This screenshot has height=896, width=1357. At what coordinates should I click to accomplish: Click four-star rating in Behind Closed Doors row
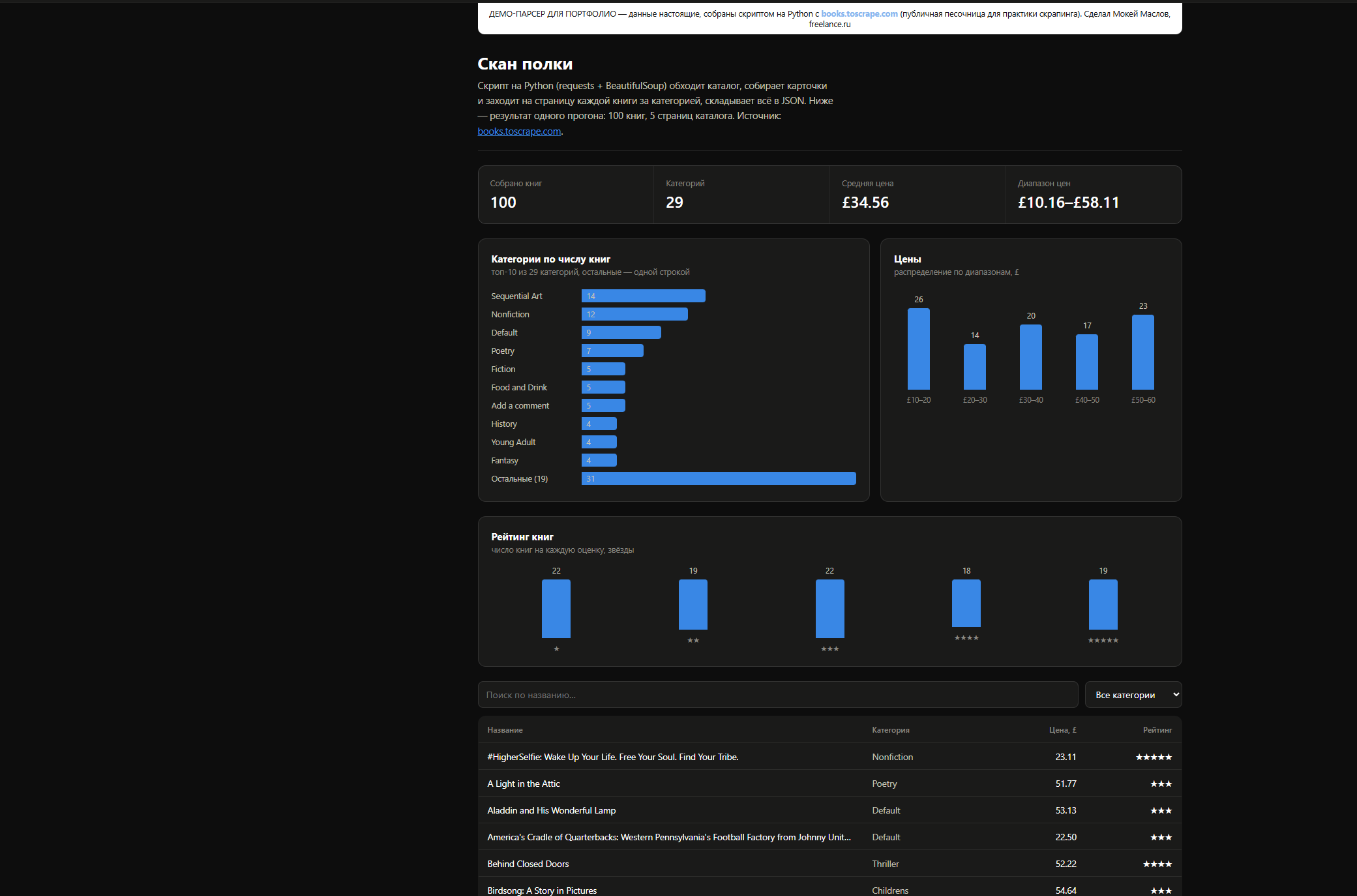pos(1157,864)
